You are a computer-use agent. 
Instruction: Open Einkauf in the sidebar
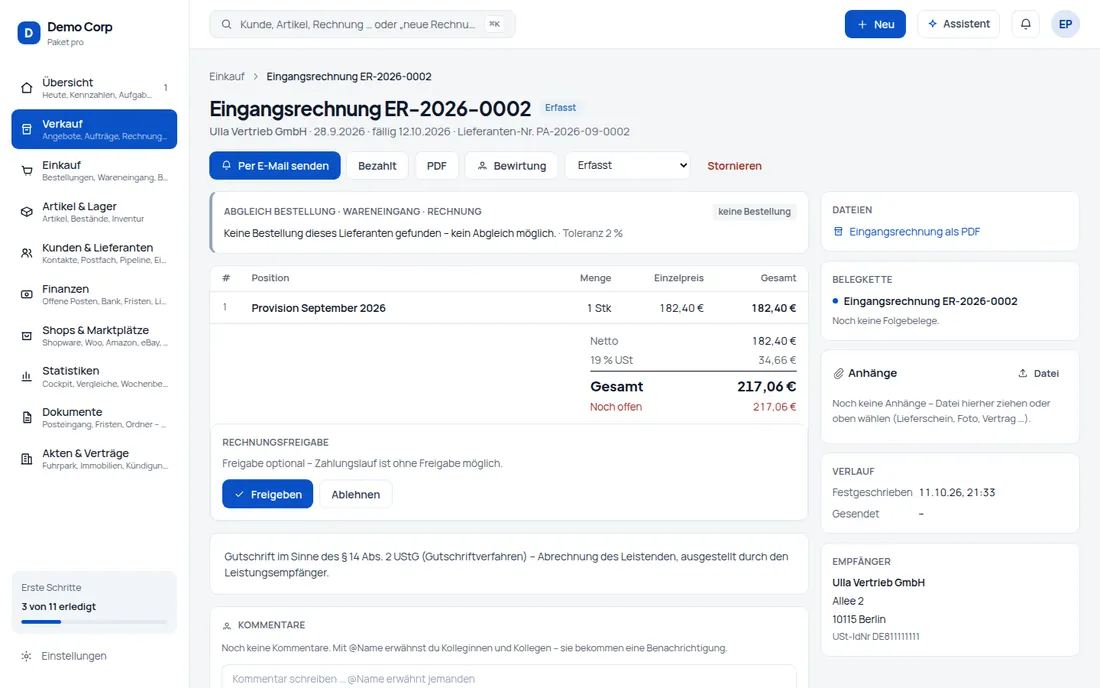click(94, 170)
